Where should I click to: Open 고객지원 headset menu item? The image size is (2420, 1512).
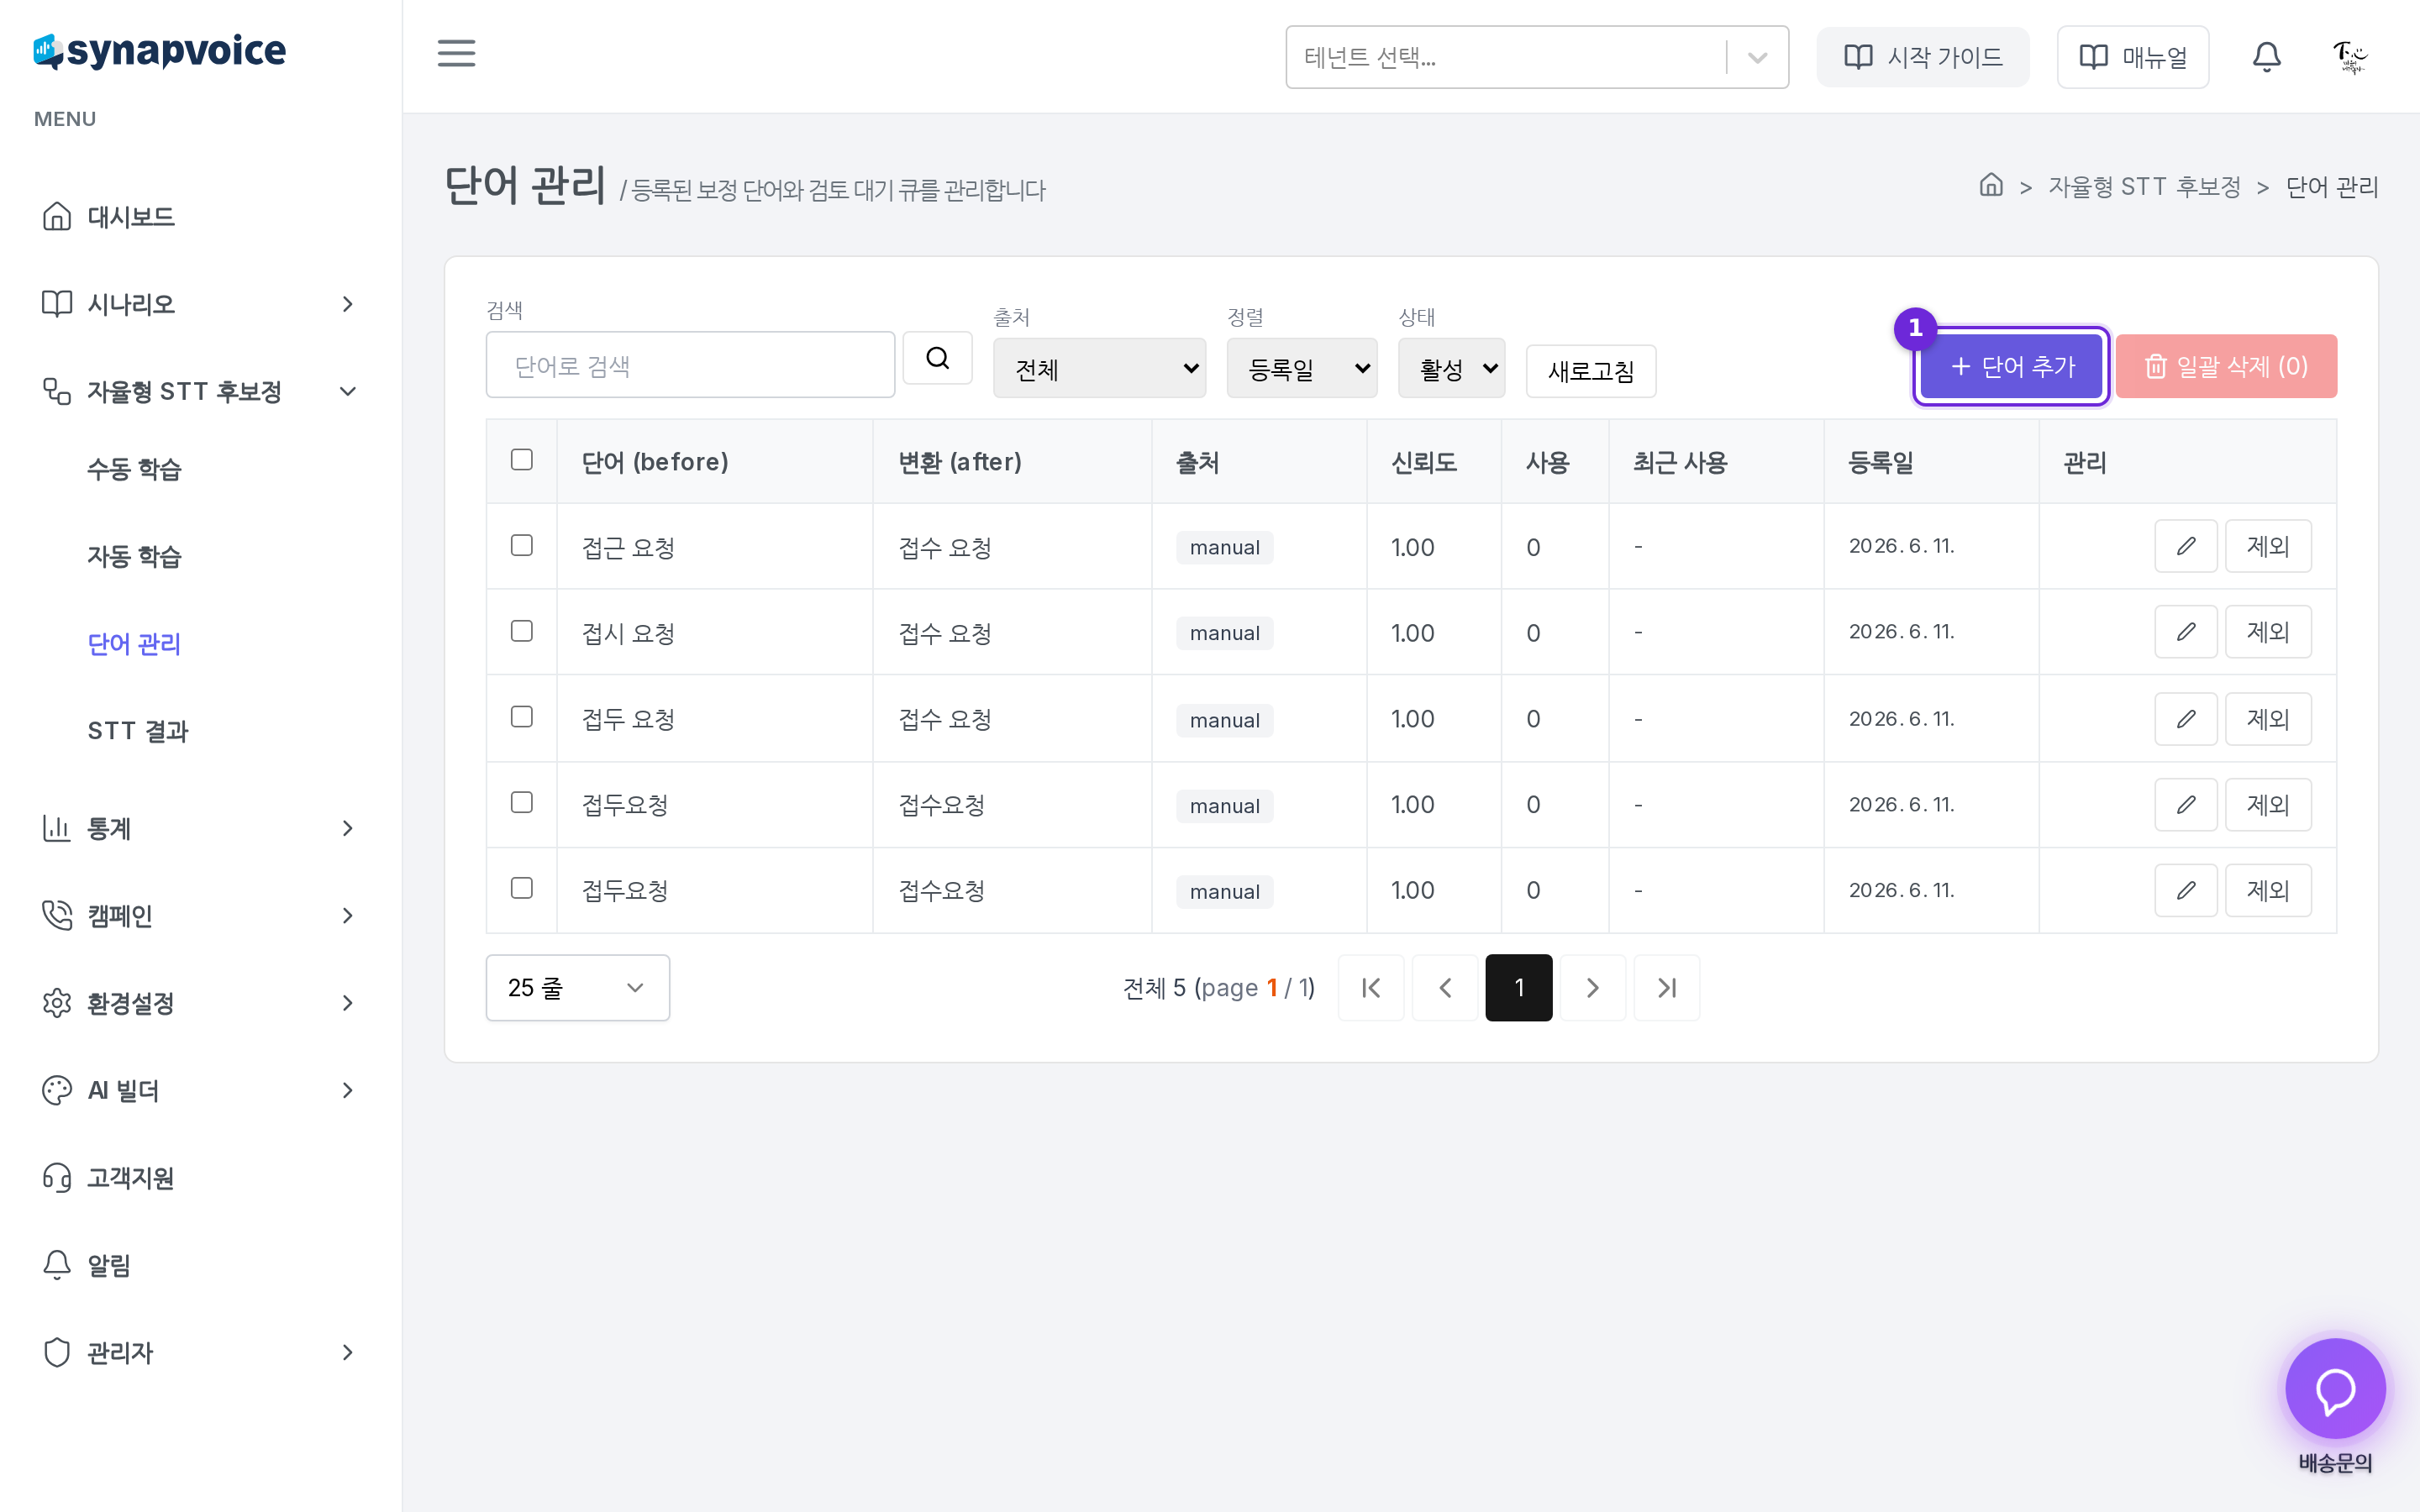(x=200, y=1178)
